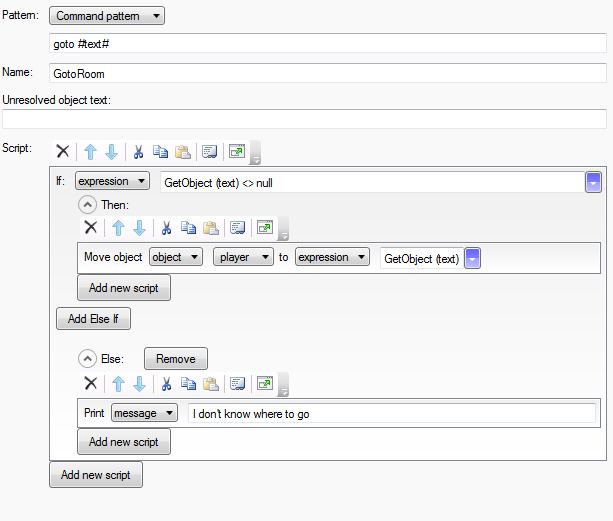Click the delete X icon in top Script toolbar

[x=62, y=152]
